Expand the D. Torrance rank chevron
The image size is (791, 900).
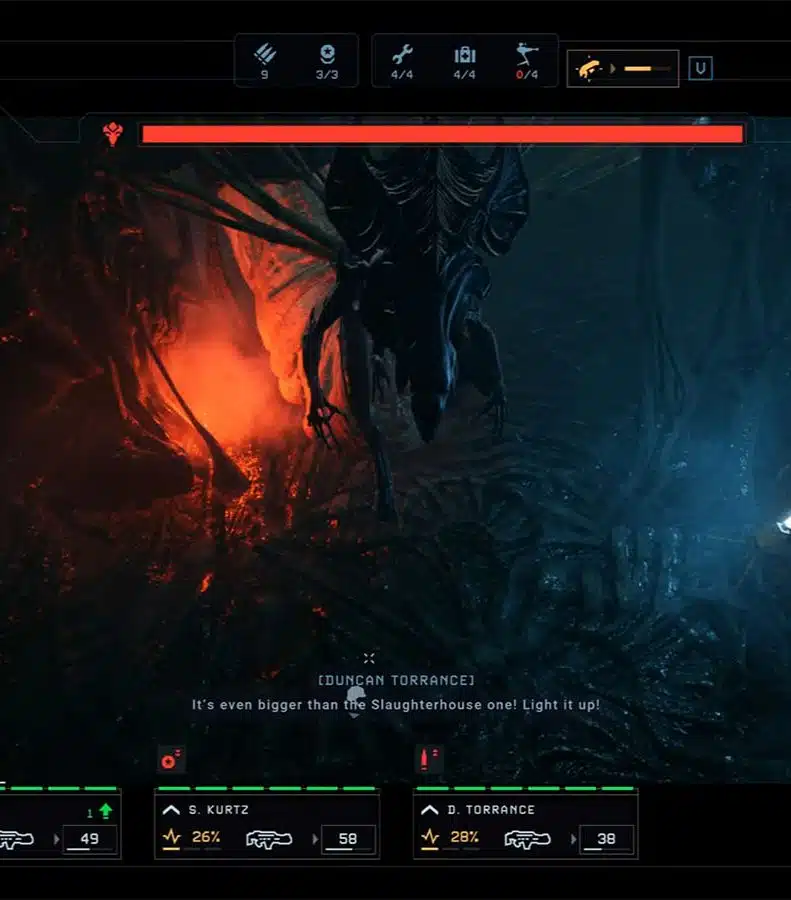point(429,810)
